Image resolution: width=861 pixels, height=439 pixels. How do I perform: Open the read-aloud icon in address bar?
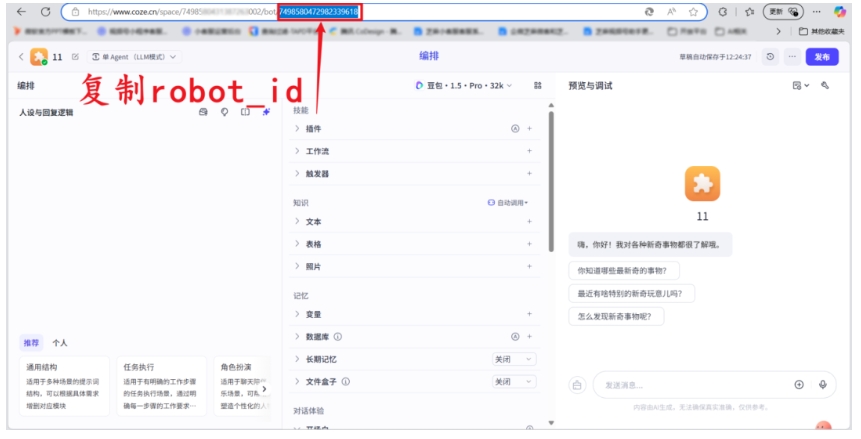coord(672,12)
